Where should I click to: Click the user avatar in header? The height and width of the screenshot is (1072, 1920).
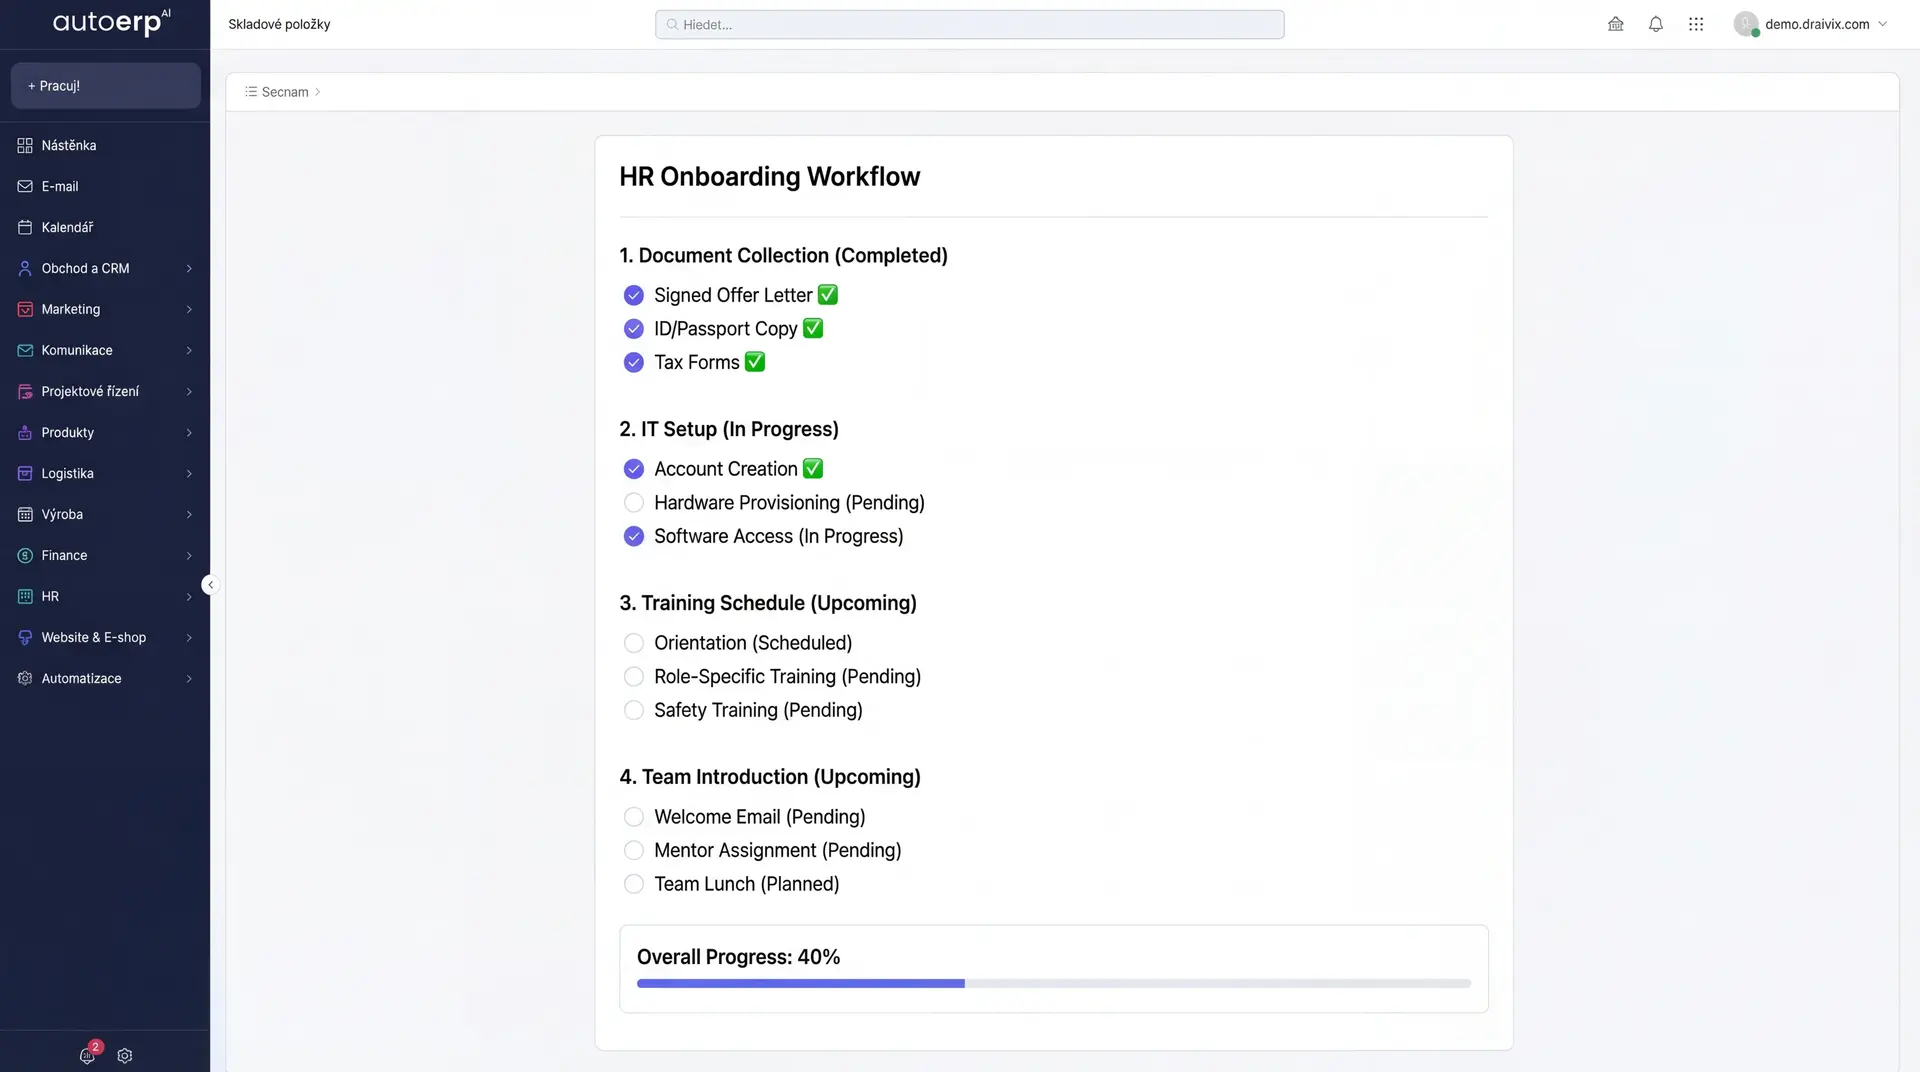pos(1746,24)
